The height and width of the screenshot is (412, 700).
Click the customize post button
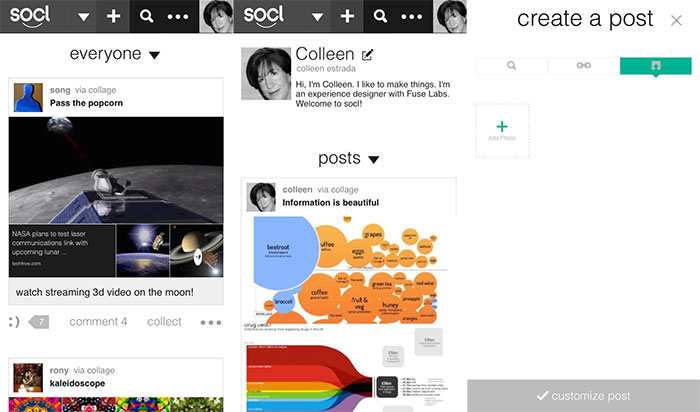(583, 396)
